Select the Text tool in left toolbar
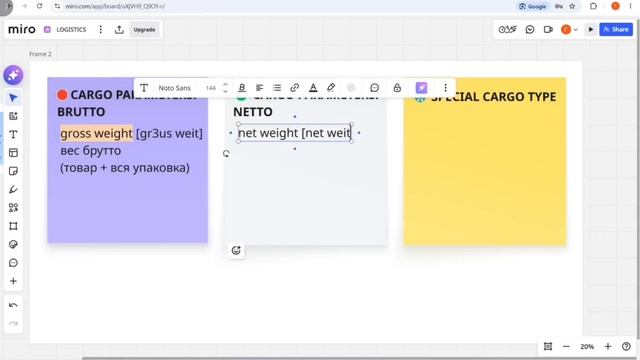Viewport: 640px width, 360px height. coord(13,135)
